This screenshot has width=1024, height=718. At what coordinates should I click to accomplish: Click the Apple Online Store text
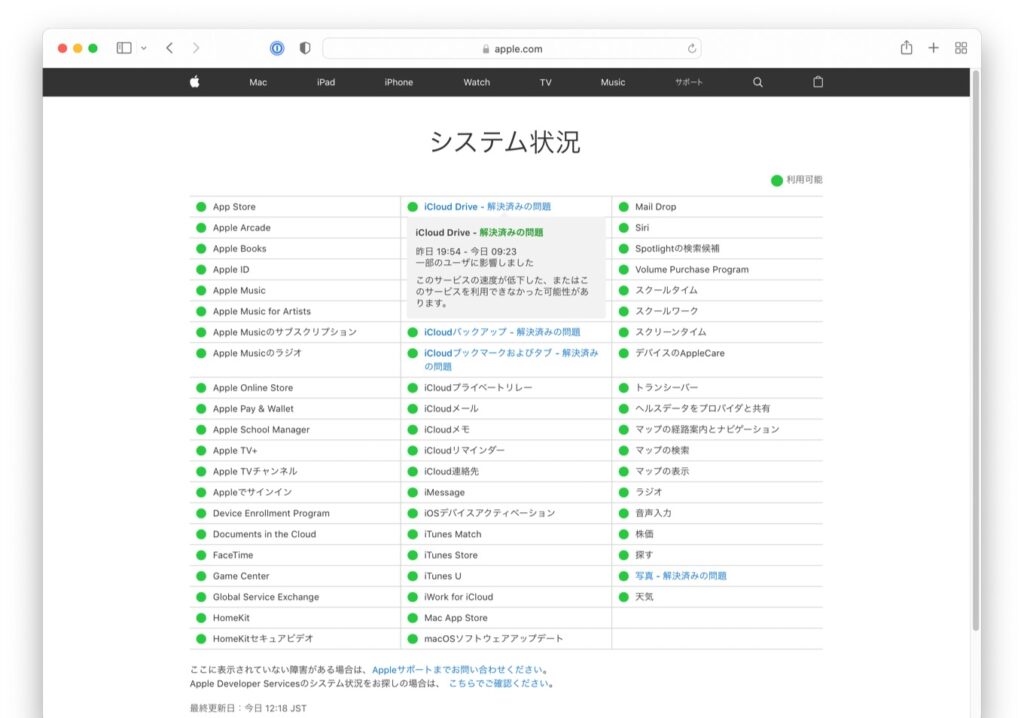(x=253, y=387)
